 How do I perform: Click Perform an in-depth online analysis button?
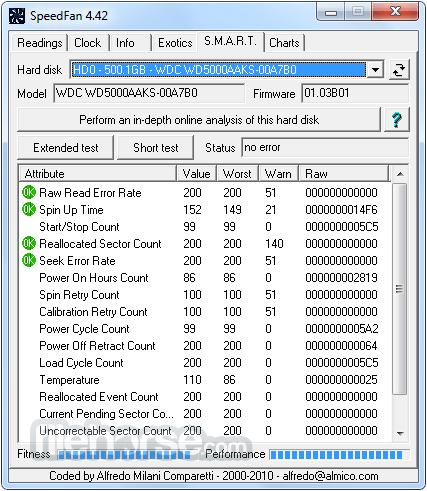pyautogui.click(x=199, y=120)
